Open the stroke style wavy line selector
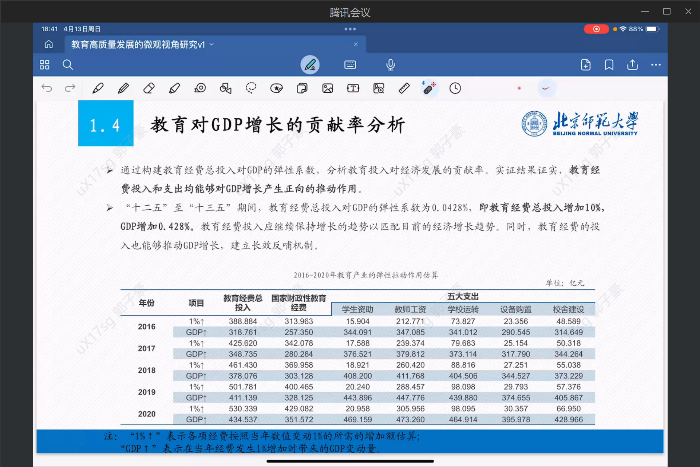The image size is (700, 467). pyautogui.click(x=546, y=88)
